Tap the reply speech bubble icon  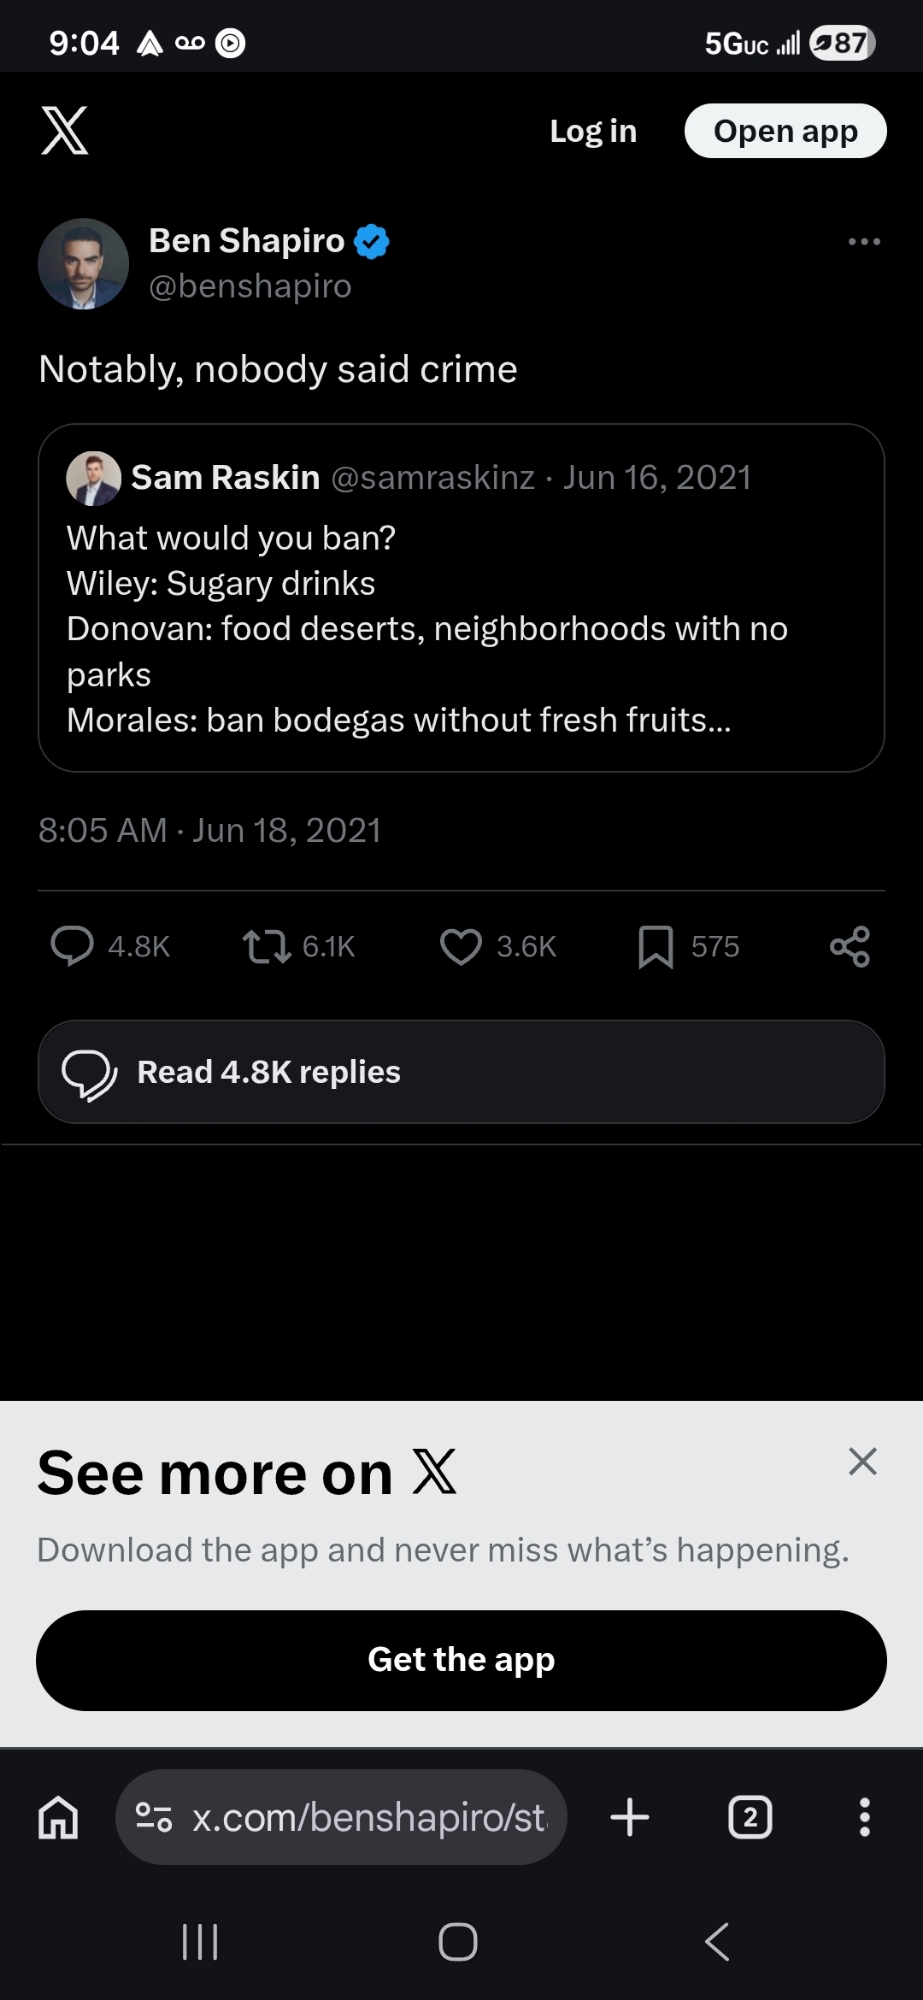coord(72,946)
